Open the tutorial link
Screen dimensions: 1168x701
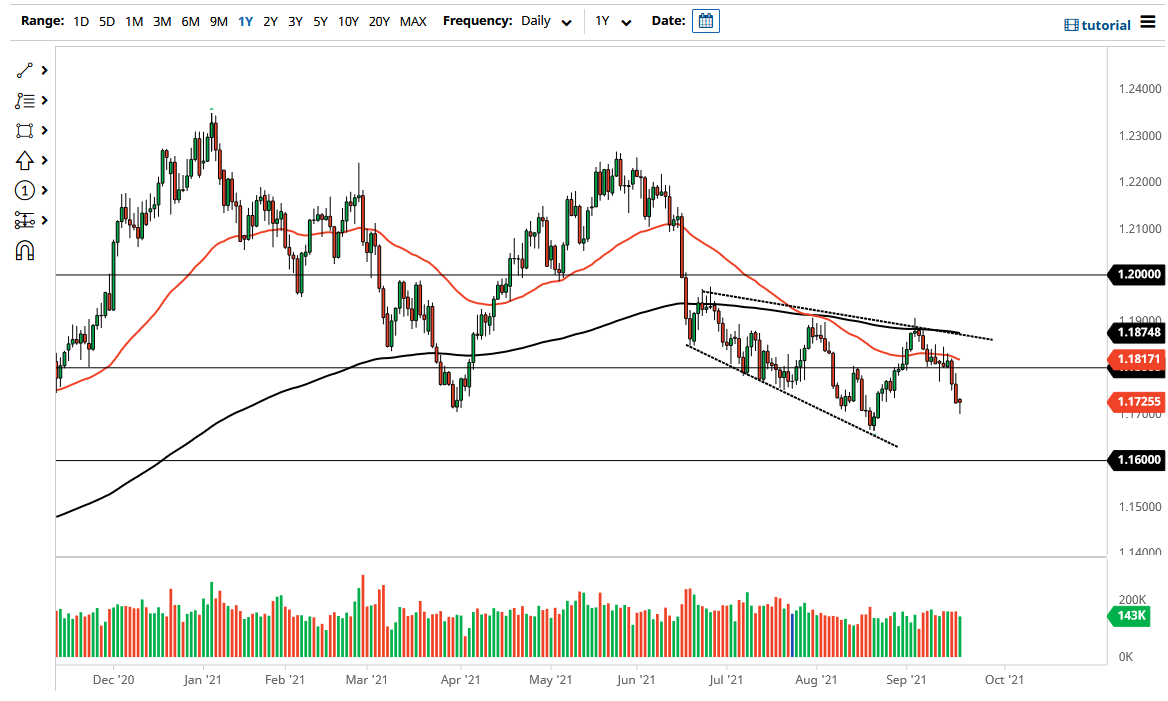(1097, 25)
